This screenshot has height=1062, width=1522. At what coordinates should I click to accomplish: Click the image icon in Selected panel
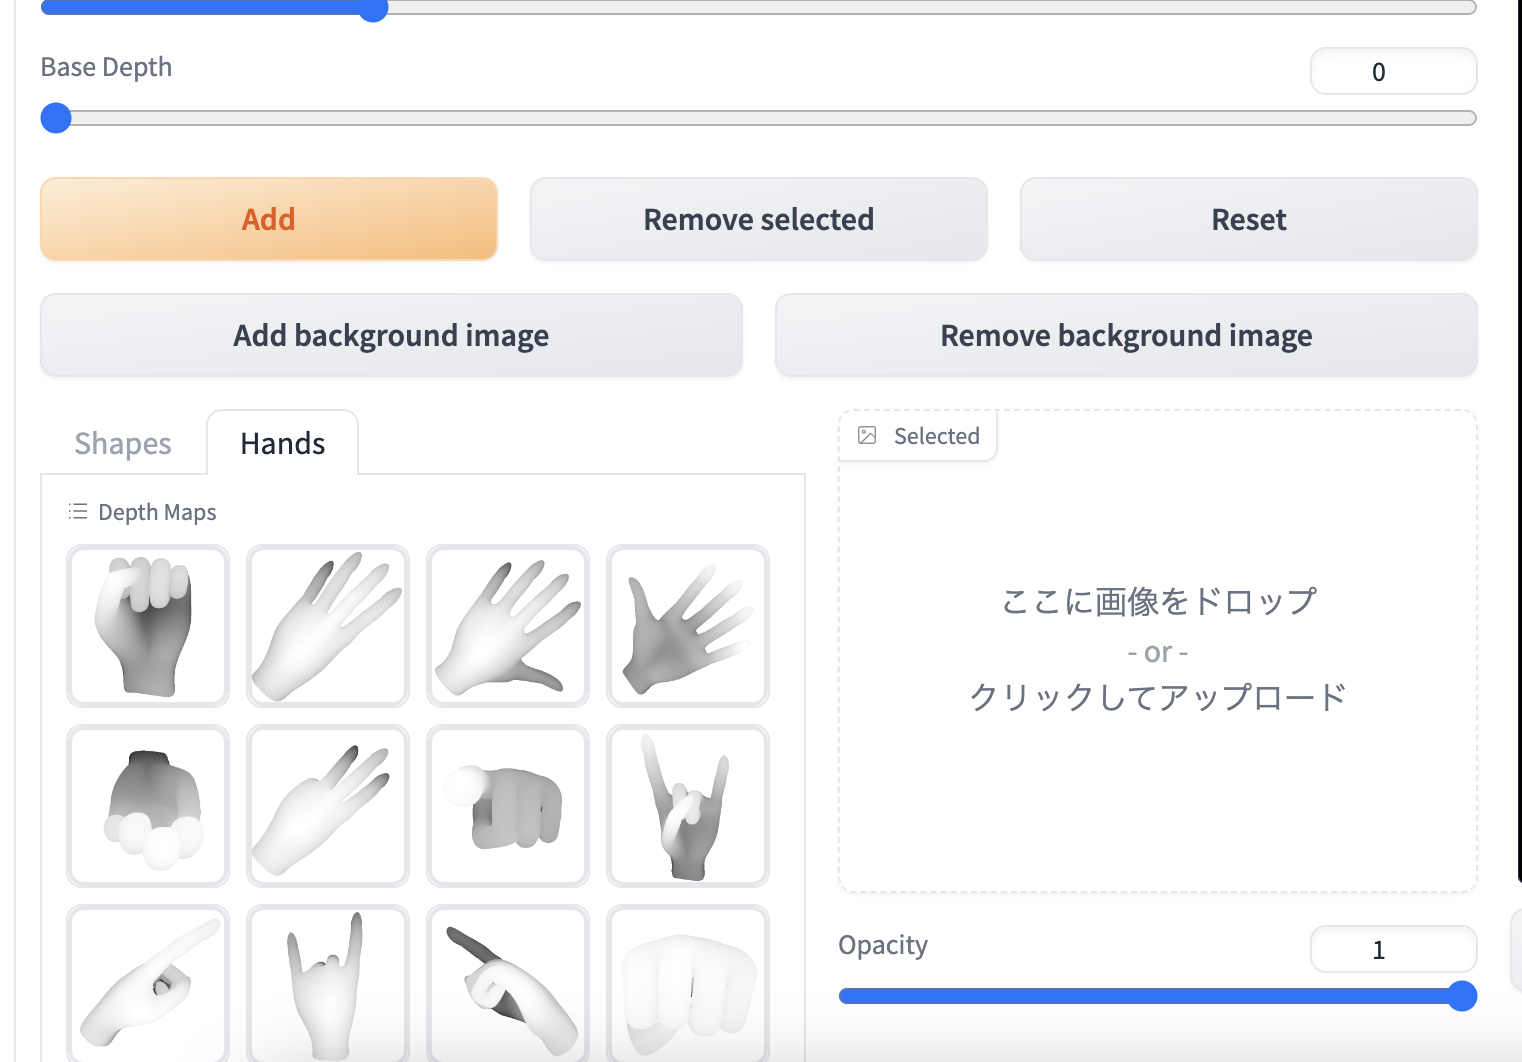coord(867,435)
